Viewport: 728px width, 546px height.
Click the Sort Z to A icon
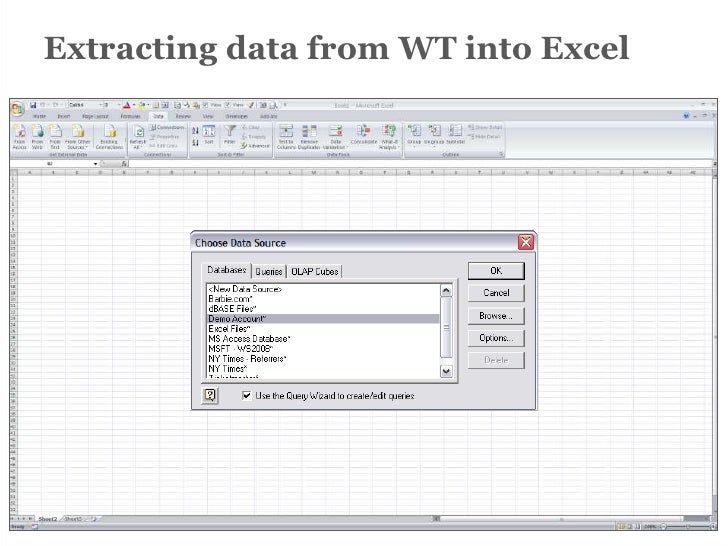click(195, 143)
